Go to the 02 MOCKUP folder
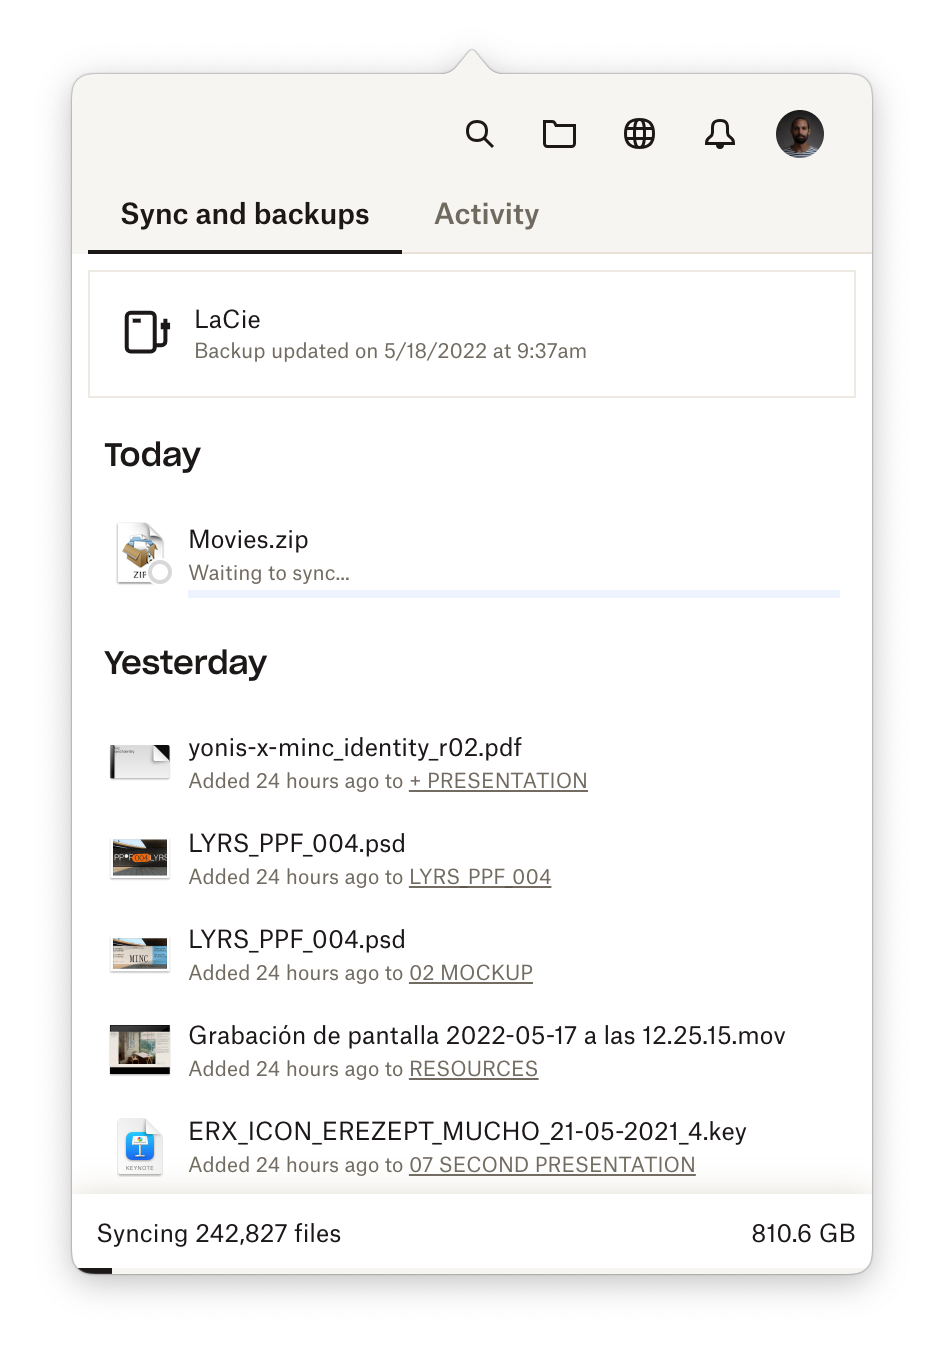This screenshot has width=944, height=1354. [471, 973]
